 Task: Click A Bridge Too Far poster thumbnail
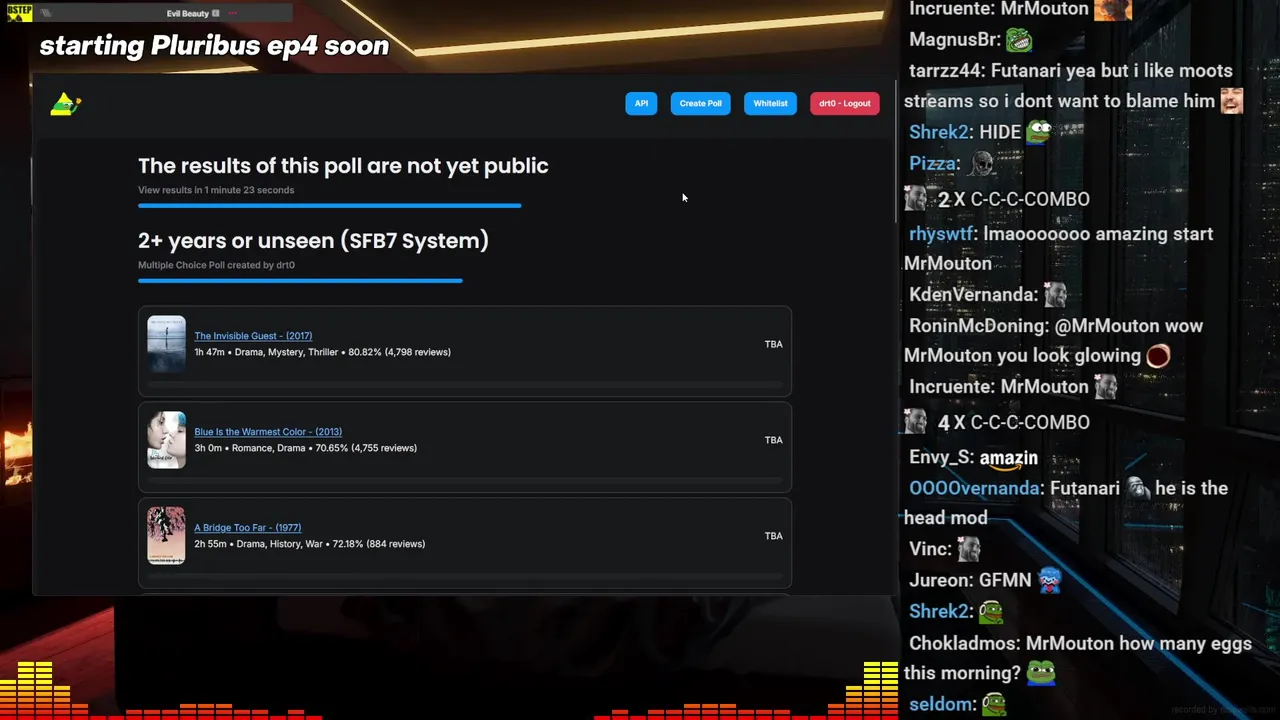pos(166,536)
